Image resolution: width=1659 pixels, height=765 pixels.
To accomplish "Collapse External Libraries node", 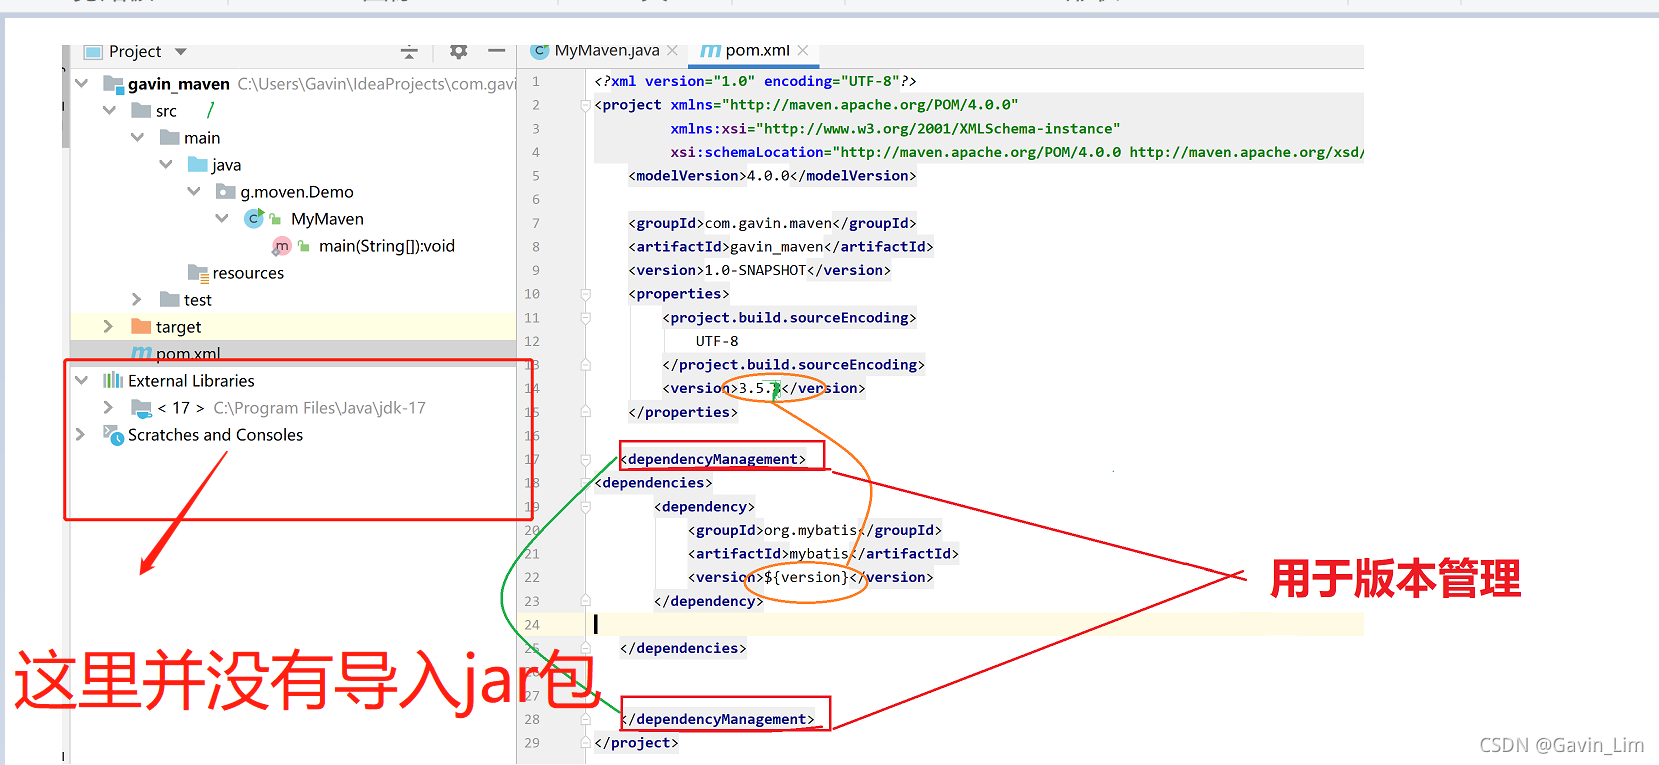I will 81,380.
